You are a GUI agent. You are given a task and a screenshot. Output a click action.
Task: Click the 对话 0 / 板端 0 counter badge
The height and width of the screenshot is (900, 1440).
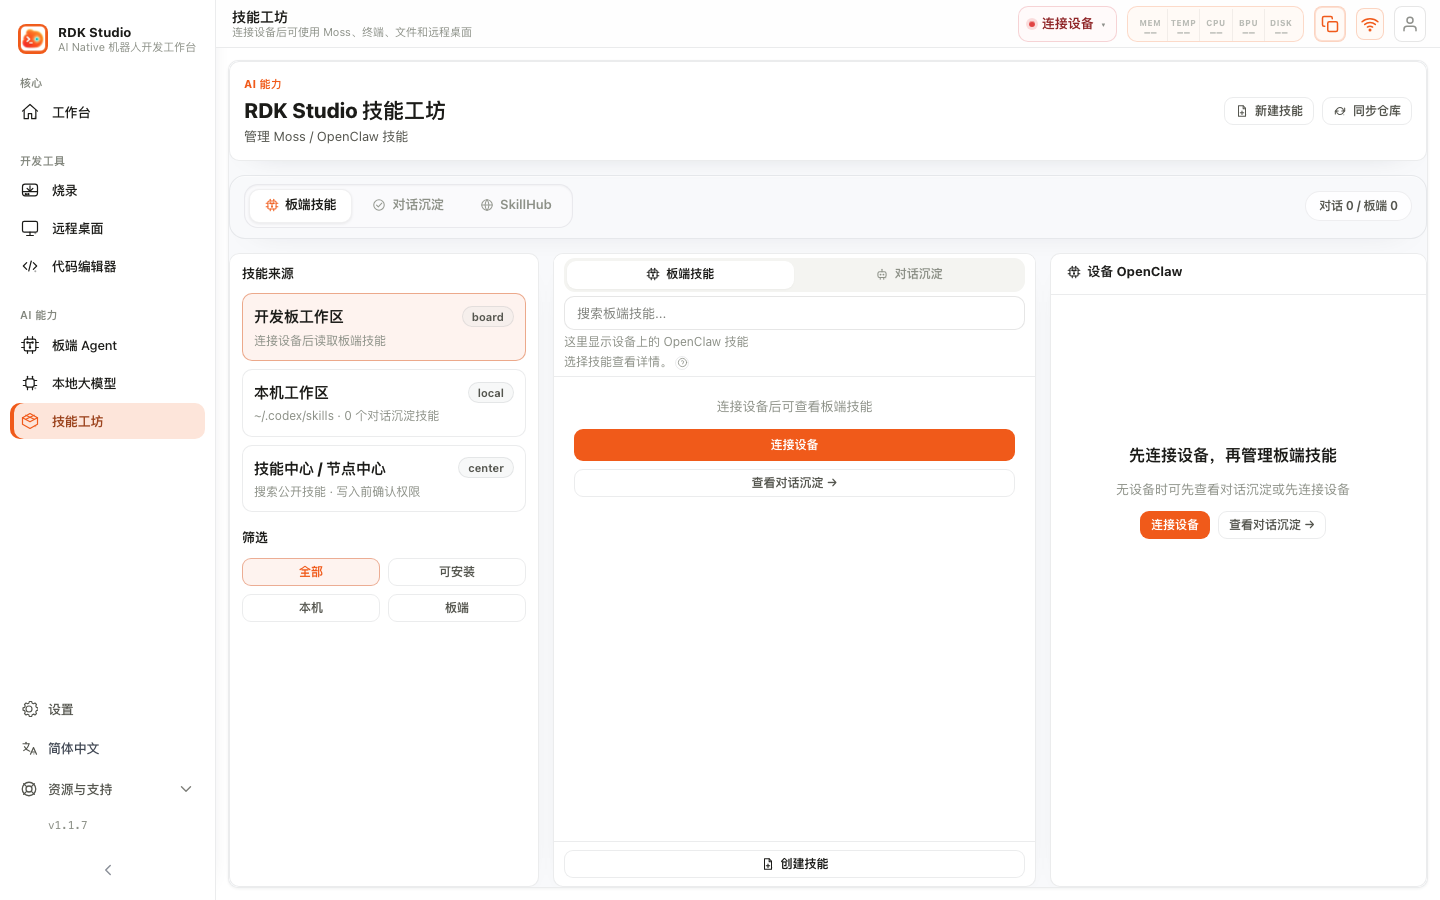(1358, 206)
